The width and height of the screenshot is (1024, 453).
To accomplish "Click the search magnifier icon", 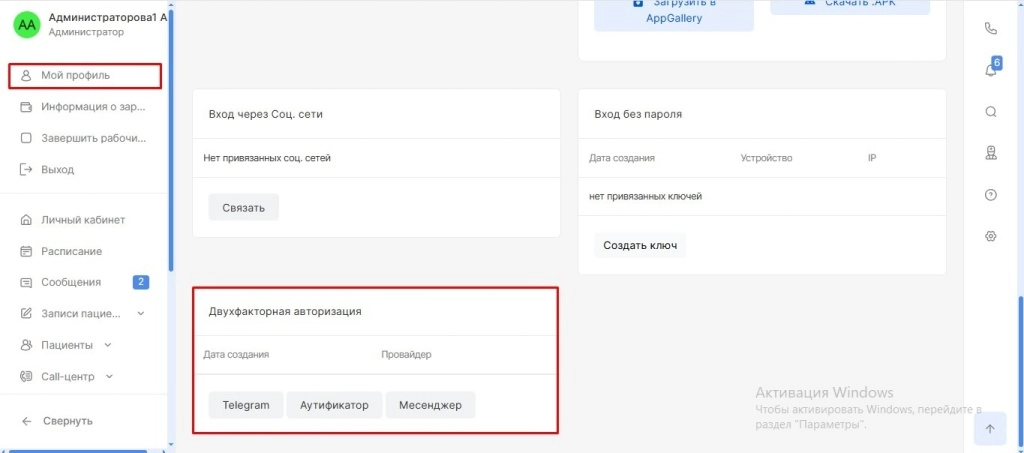I will (991, 112).
